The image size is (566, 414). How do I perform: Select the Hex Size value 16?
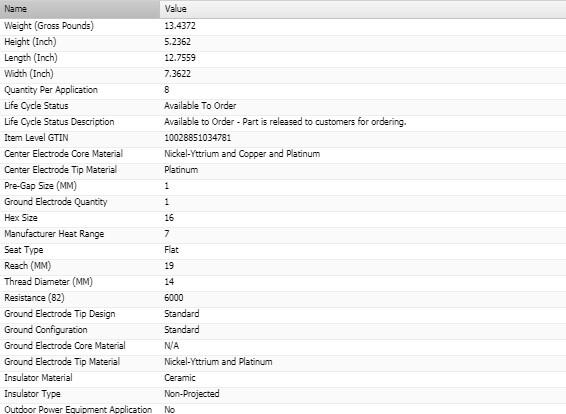pyautogui.click(x=169, y=218)
